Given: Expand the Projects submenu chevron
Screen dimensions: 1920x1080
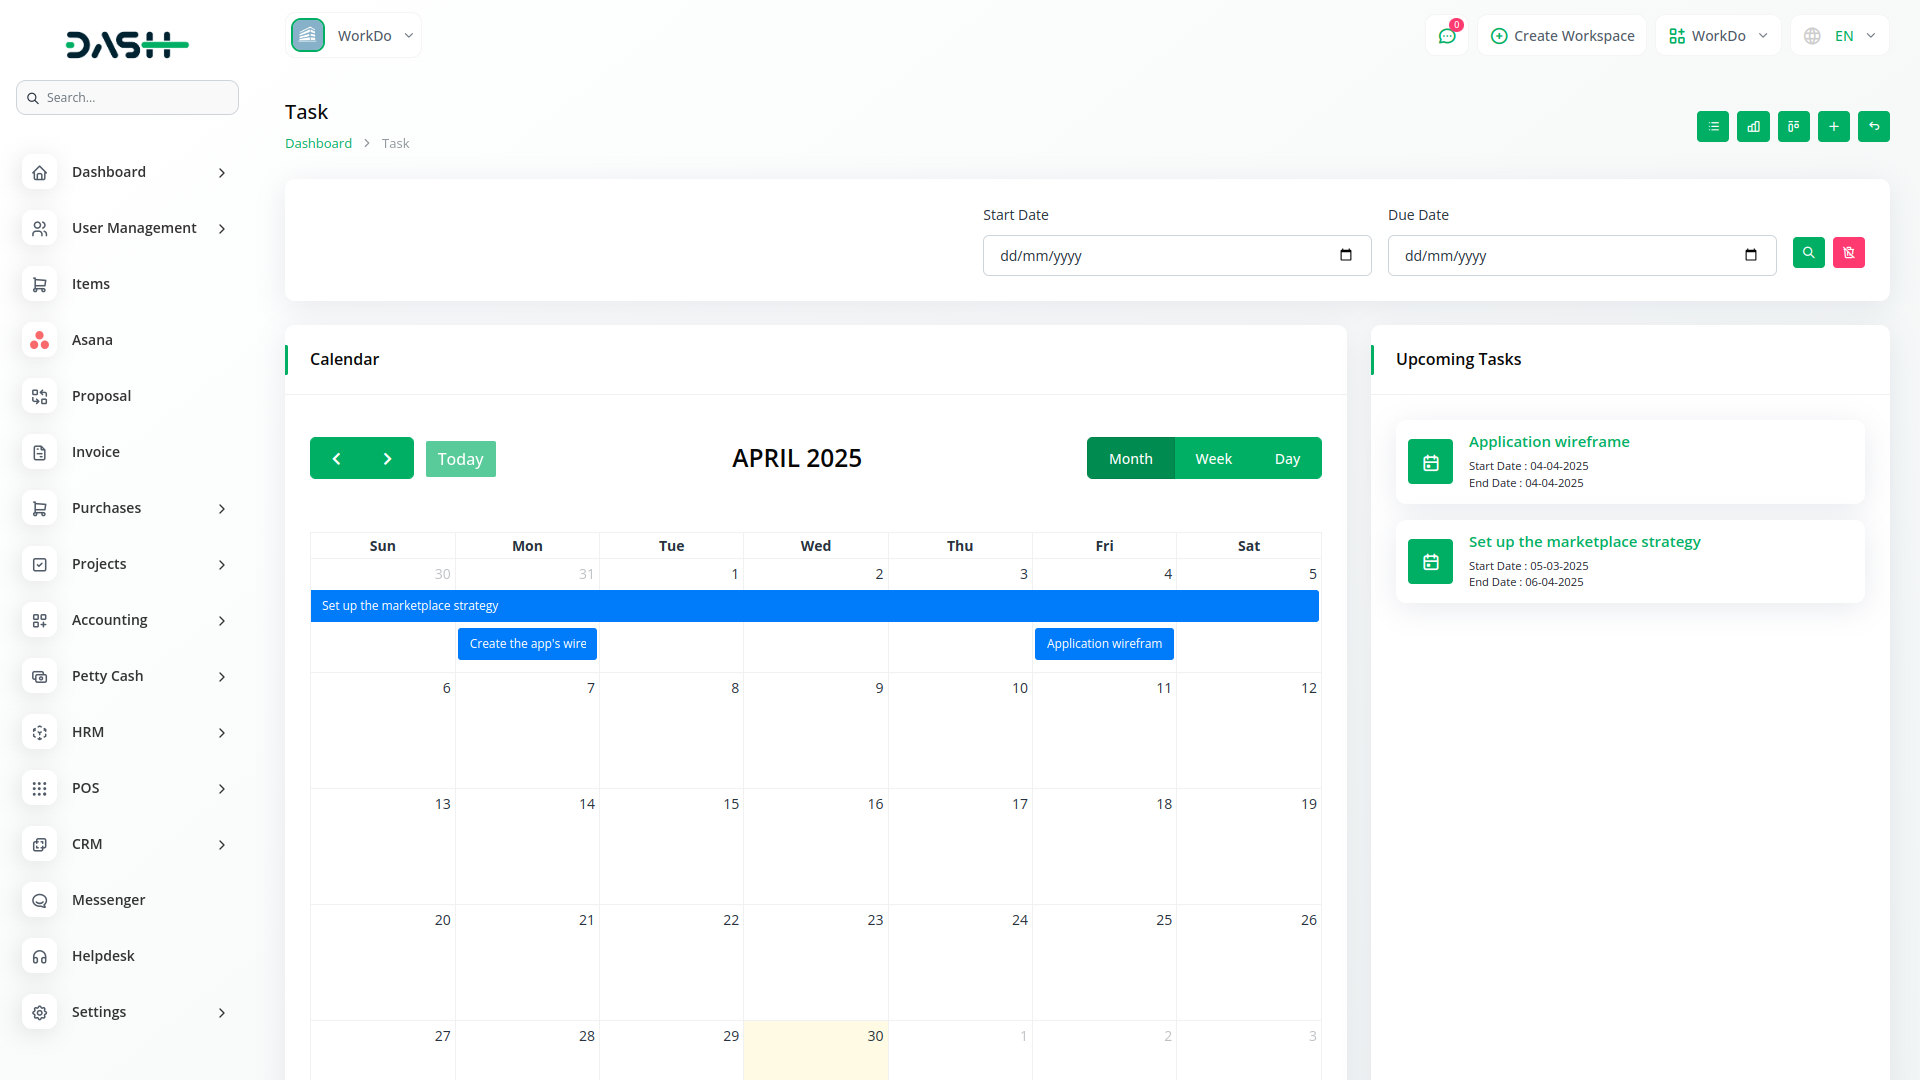Looking at the screenshot, I should (222, 565).
